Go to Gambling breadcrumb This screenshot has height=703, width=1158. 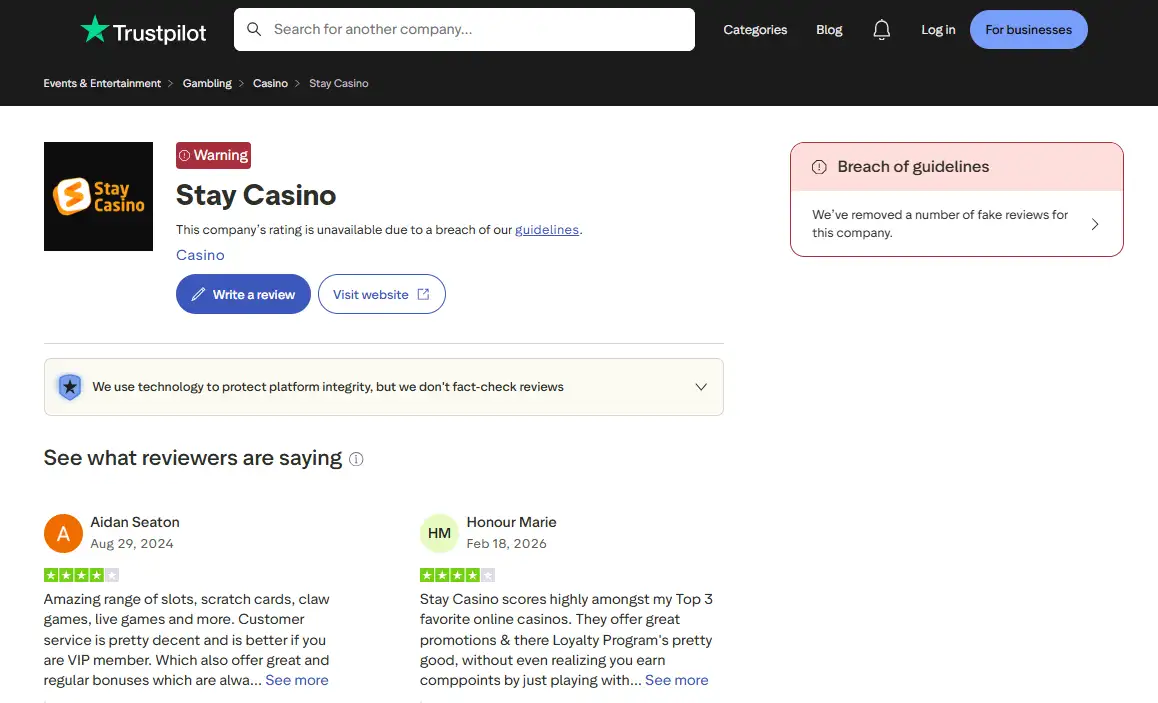point(207,83)
